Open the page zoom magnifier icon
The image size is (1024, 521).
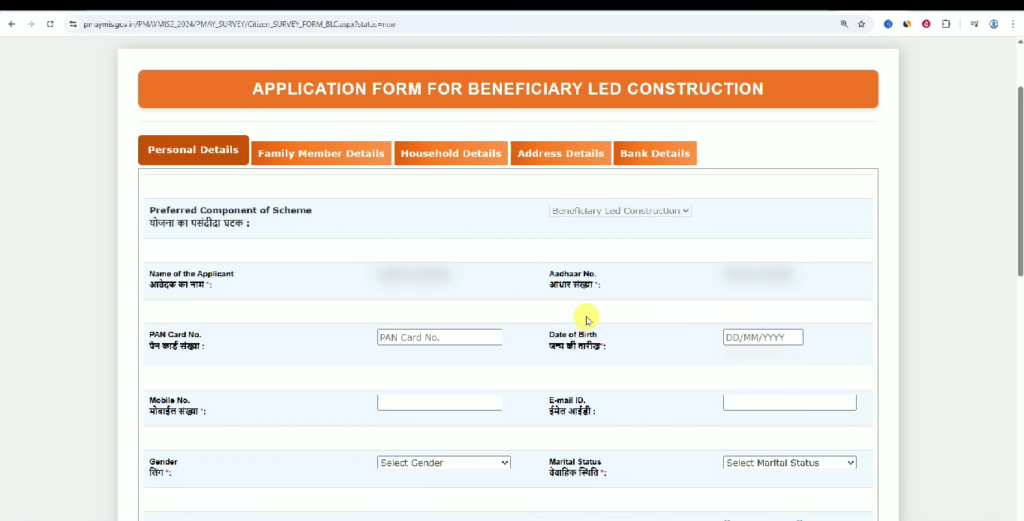pyautogui.click(x=844, y=24)
